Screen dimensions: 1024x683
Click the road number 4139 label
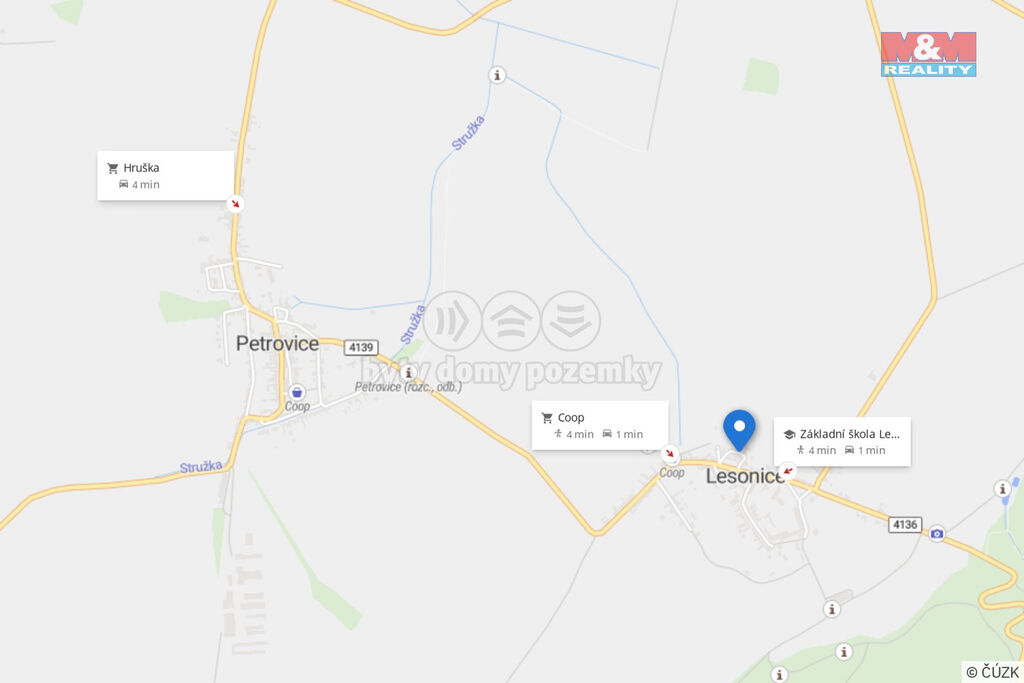point(361,347)
